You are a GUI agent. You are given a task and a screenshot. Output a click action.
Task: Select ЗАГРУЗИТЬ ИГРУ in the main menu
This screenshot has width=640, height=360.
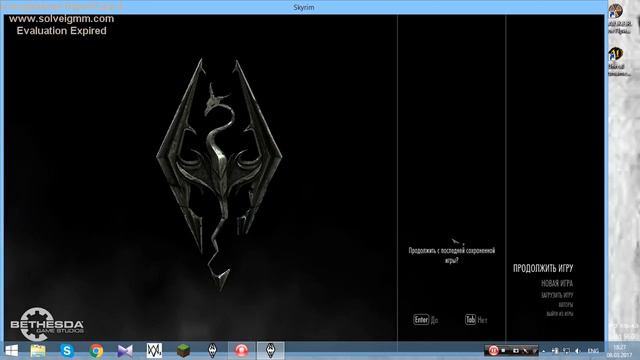tap(557, 295)
